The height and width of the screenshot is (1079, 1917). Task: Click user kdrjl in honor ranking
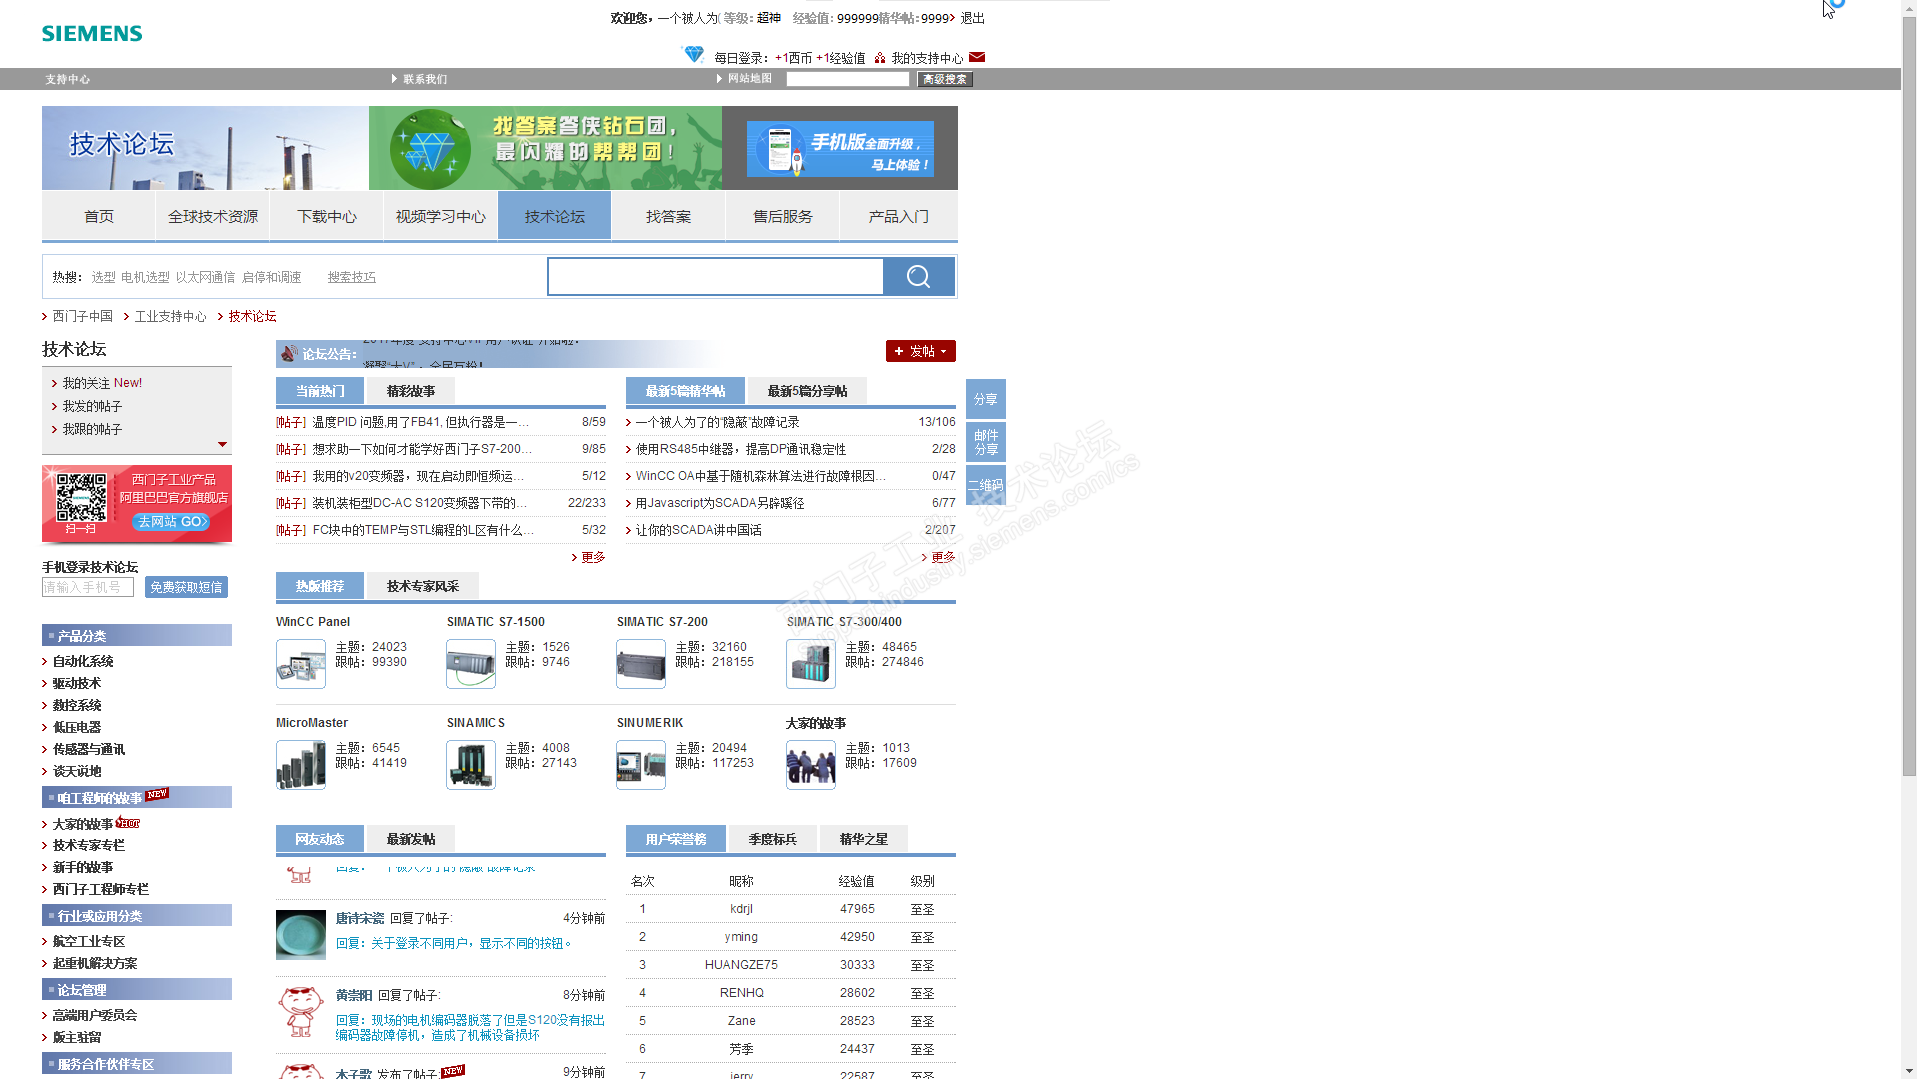tap(741, 909)
